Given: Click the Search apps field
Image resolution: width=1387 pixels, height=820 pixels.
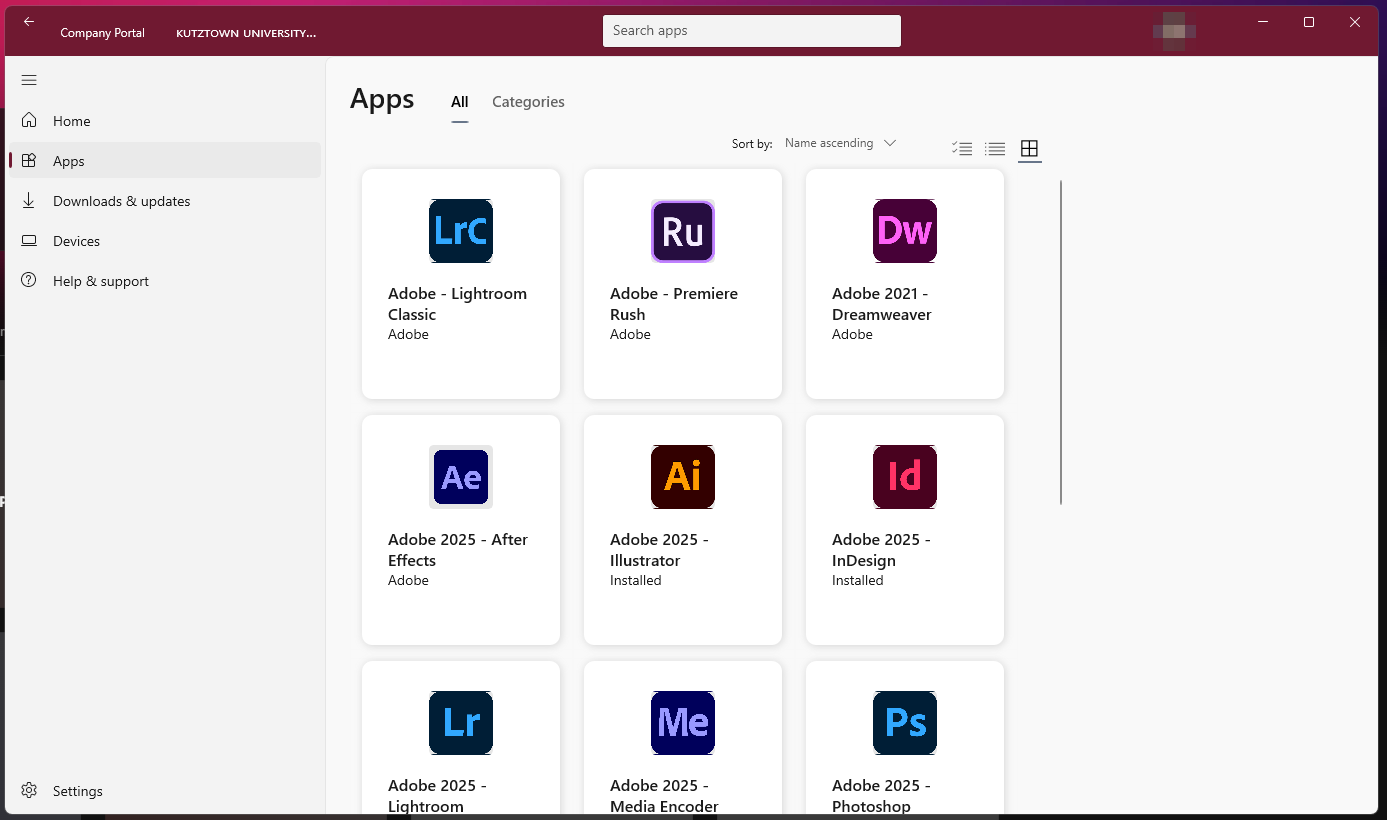Looking at the screenshot, I should (x=752, y=31).
